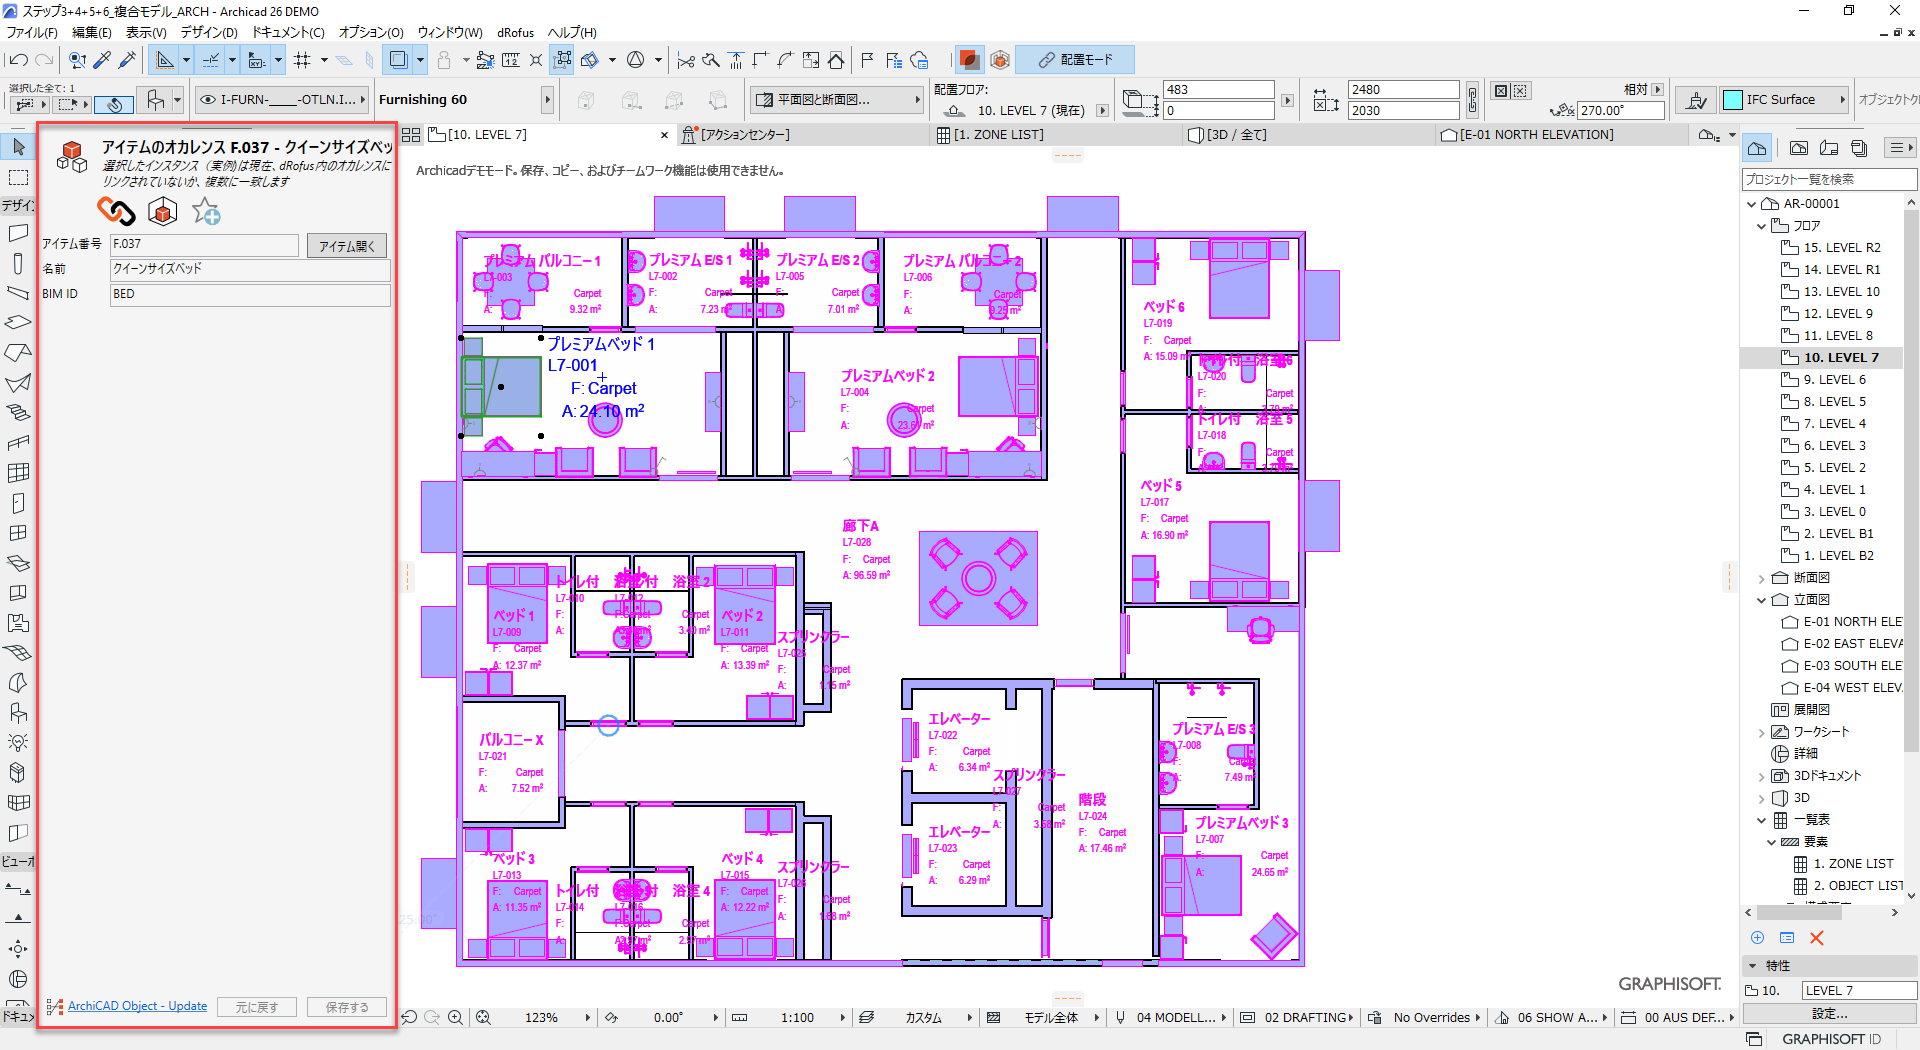Image resolution: width=1920 pixels, height=1050 pixels.
Task: Open the ArchiCAD Object - Update link
Action: (137, 1006)
